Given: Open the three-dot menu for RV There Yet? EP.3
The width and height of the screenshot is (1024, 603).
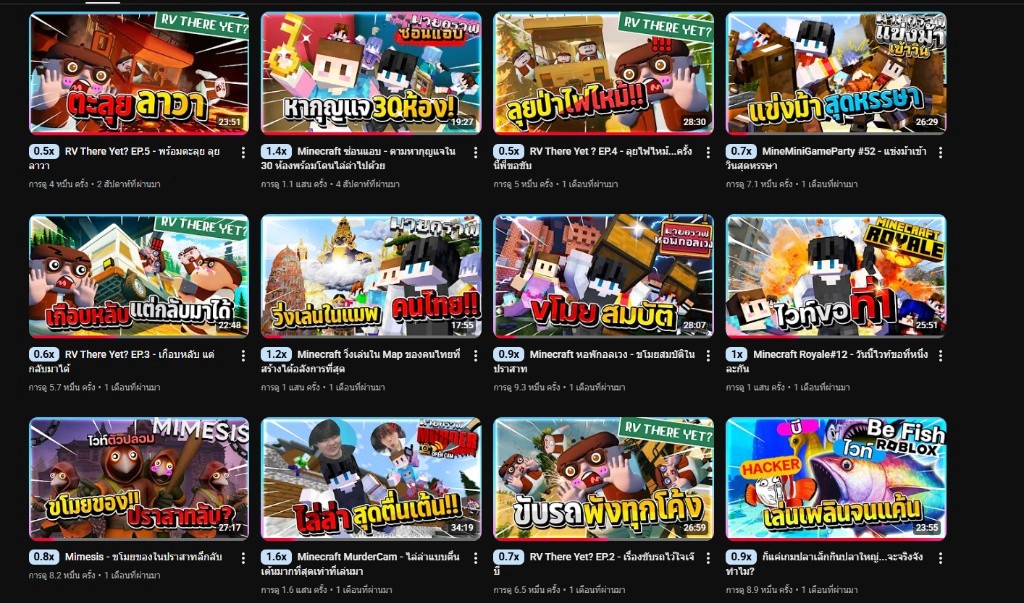Looking at the screenshot, I should [243, 355].
